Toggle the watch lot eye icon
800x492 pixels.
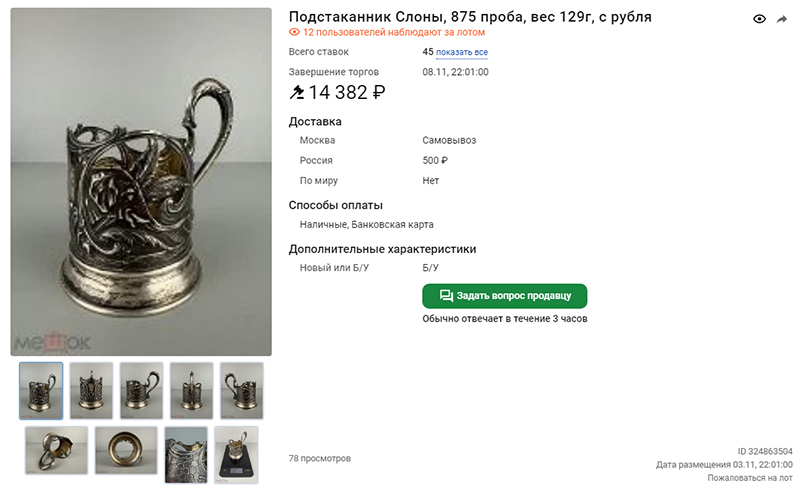(759, 19)
